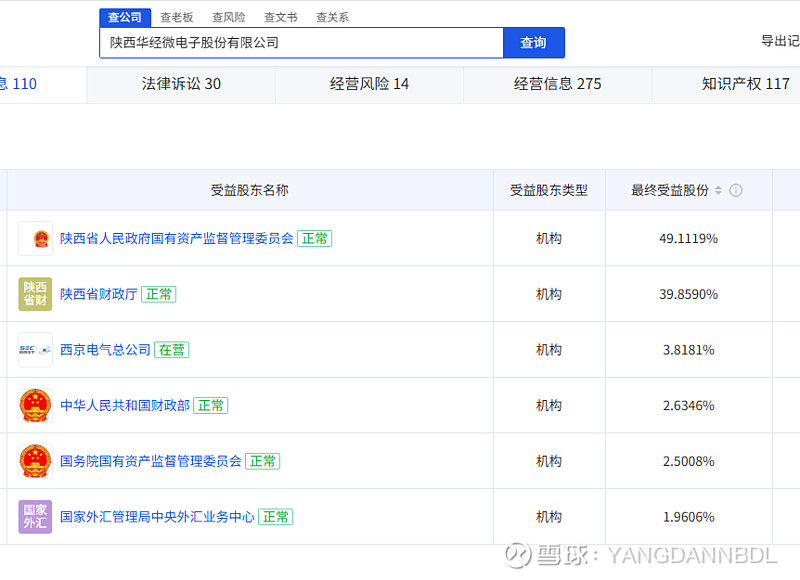This screenshot has height=580, width=800.
Task: Open 陕西省人民政府国有资产监督管理委员会 shareholder link
Action: pyautogui.click(x=177, y=238)
